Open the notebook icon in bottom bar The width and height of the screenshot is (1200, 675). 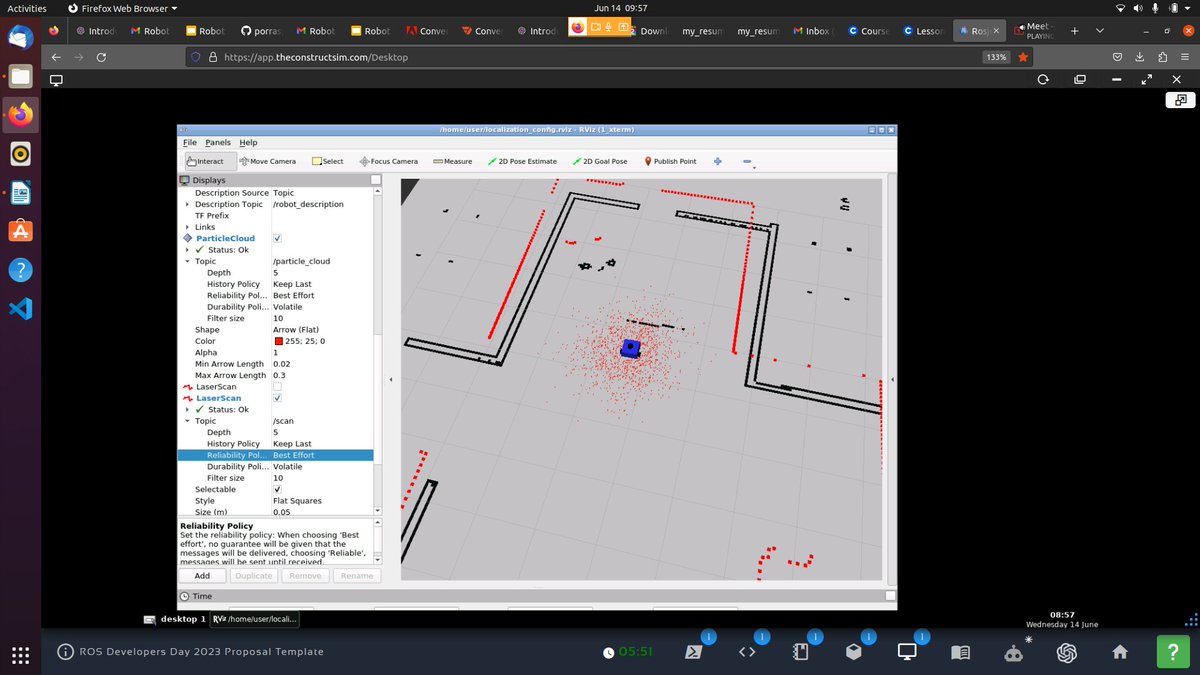(800, 651)
